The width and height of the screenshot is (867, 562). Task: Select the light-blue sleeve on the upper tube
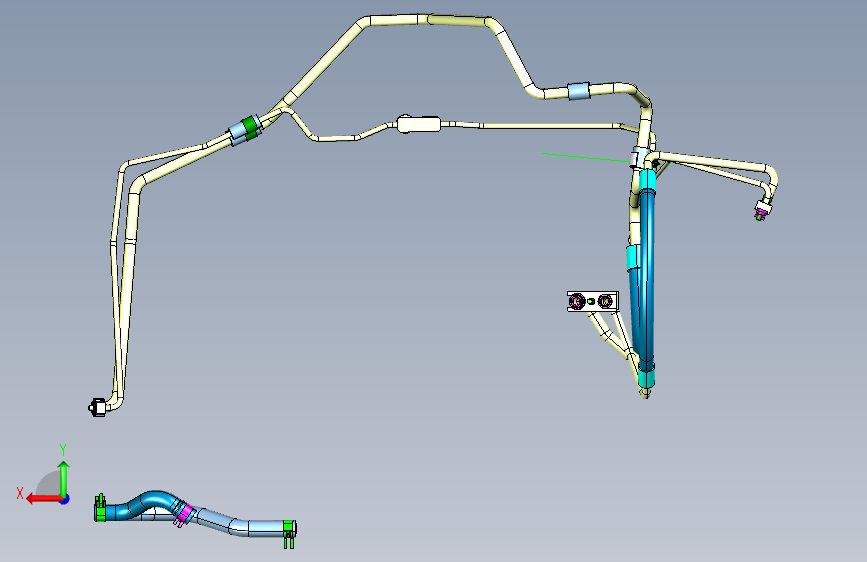[x=578, y=91]
